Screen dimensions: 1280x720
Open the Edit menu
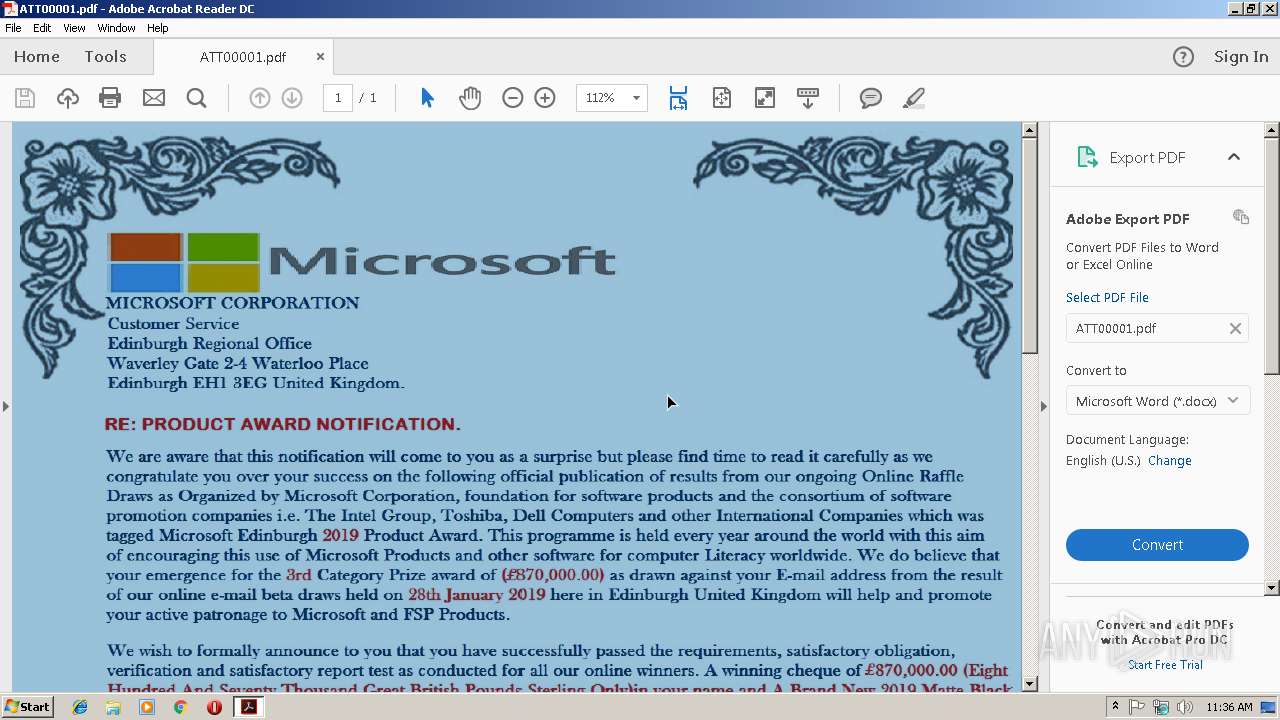tap(42, 28)
